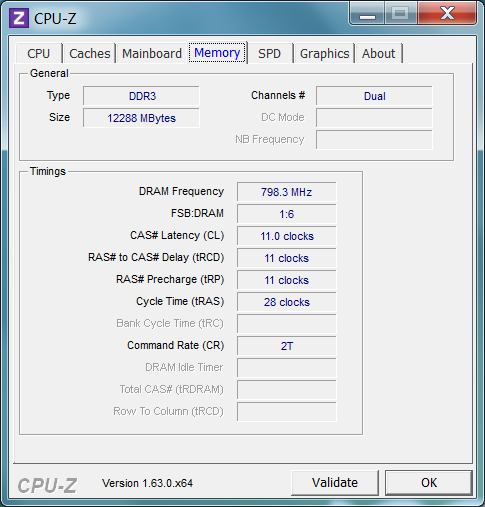Open the Caches tab
The height and width of the screenshot is (507, 485).
pyautogui.click(x=90, y=53)
